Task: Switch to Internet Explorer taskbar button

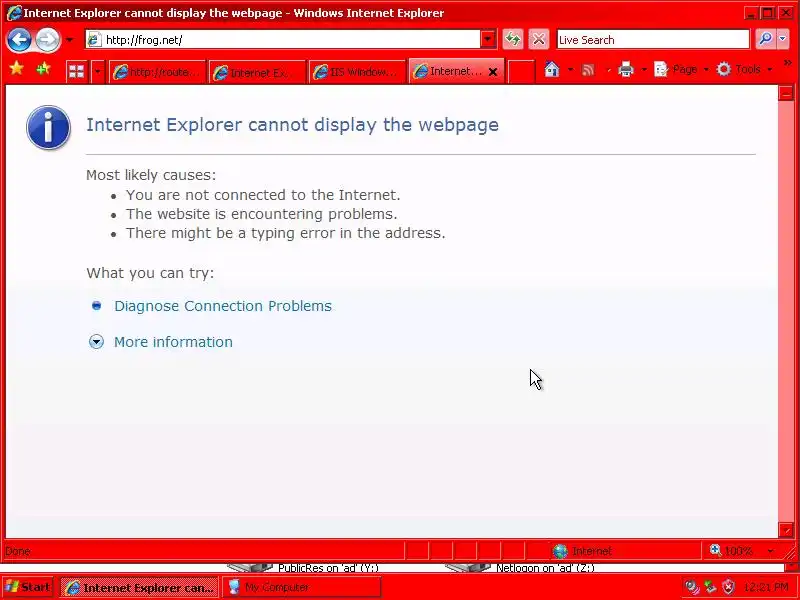Action: pos(139,587)
